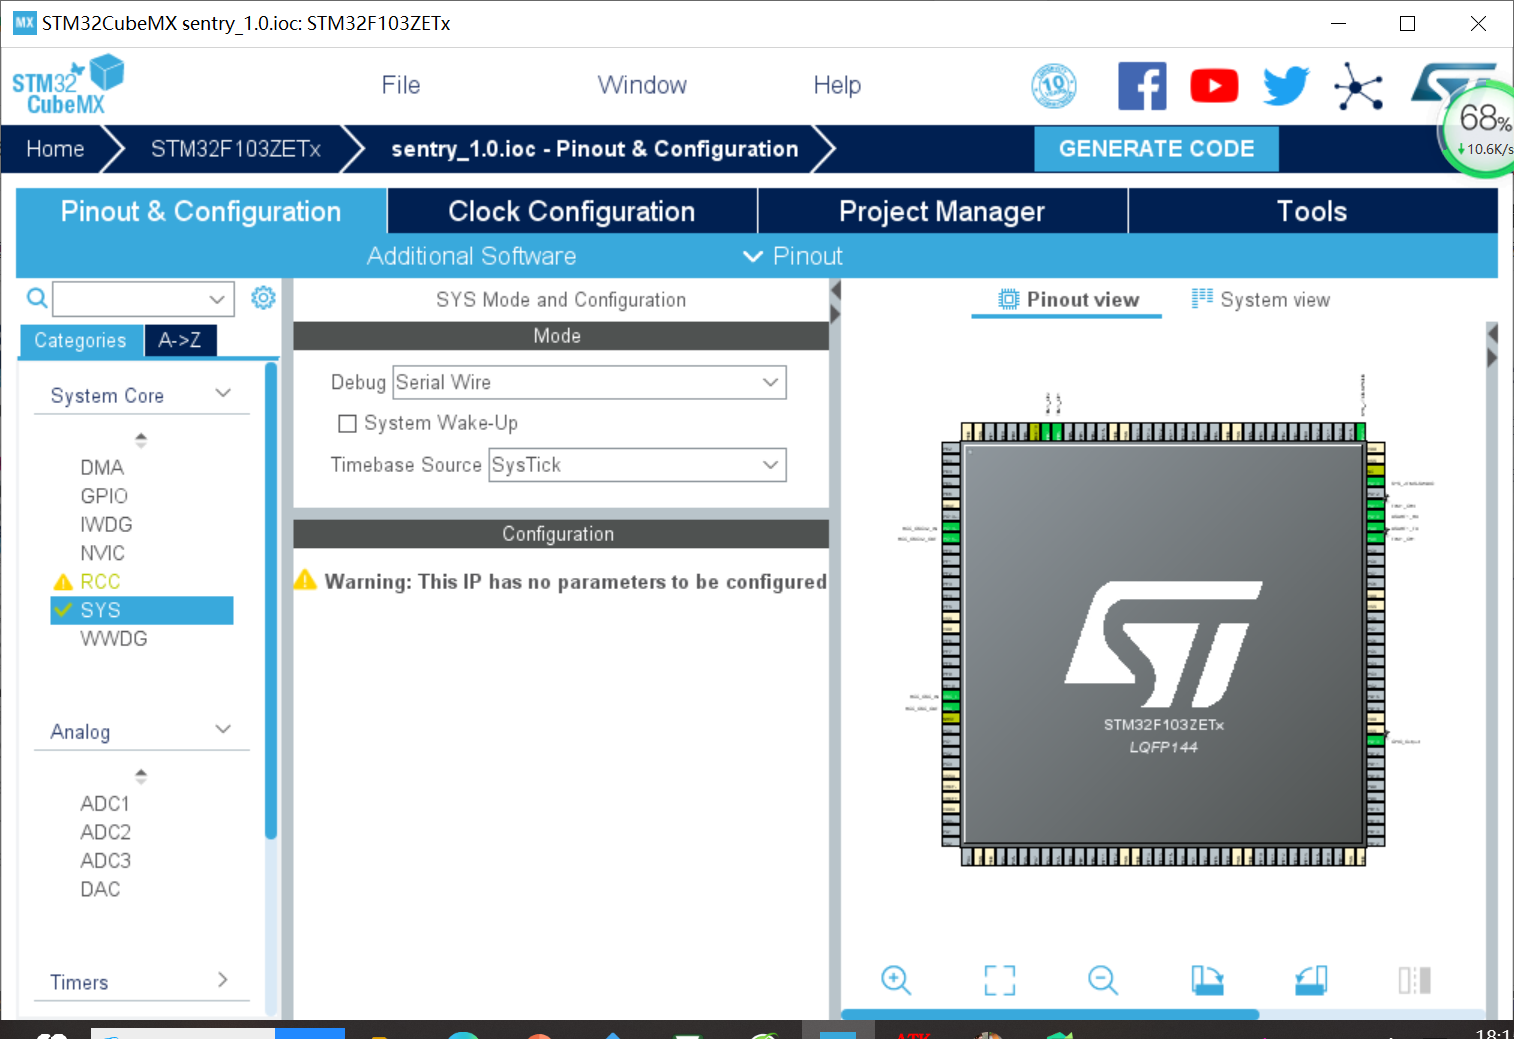
Task: Fit the chip view to screen
Action: point(999,981)
